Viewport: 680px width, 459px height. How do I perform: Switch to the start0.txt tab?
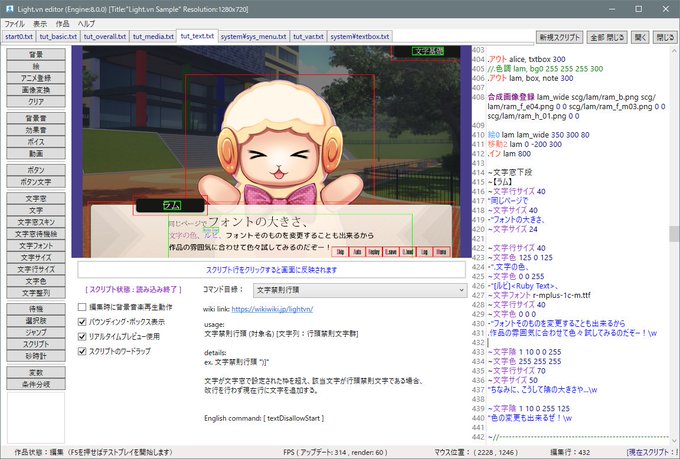(19, 36)
